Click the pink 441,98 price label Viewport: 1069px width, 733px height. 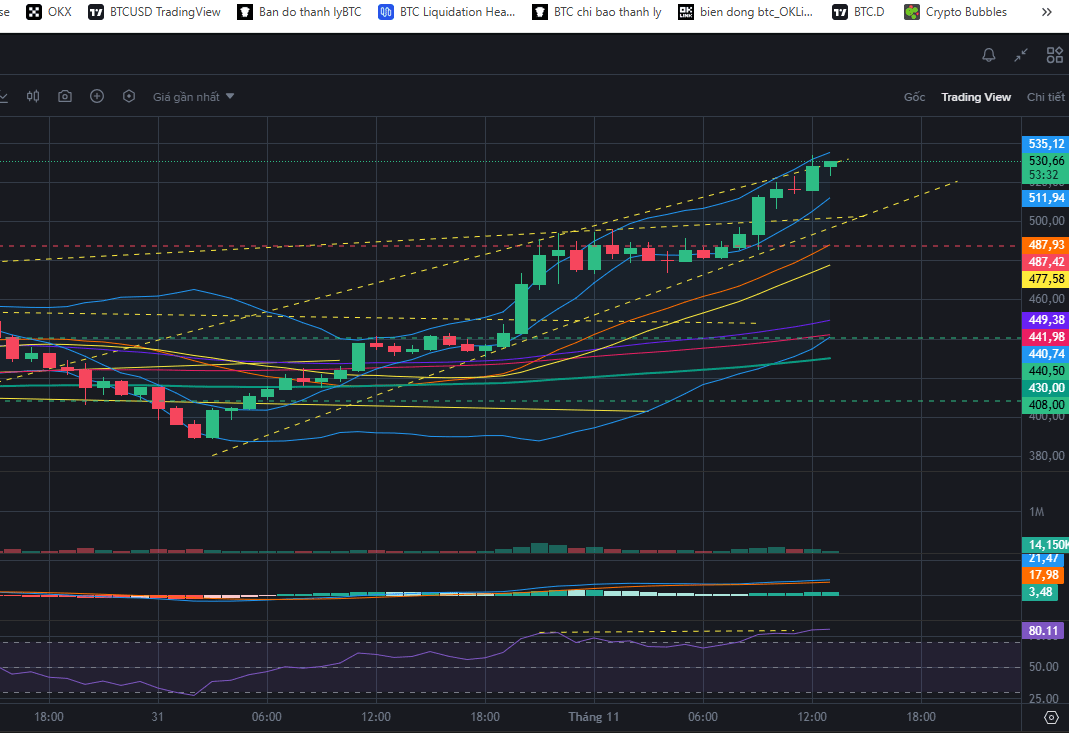[x=1046, y=337]
